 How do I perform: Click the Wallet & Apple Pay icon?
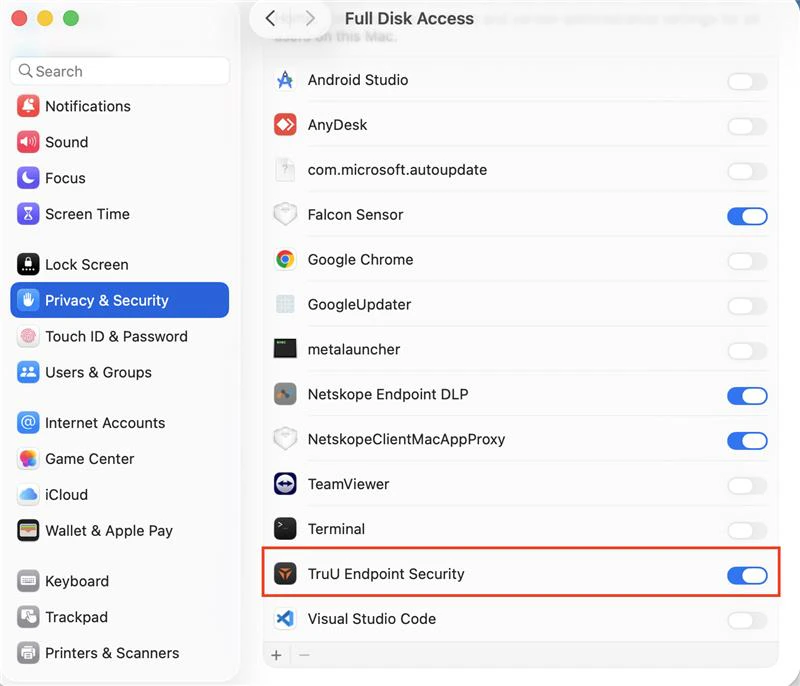pyautogui.click(x=28, y=530)
